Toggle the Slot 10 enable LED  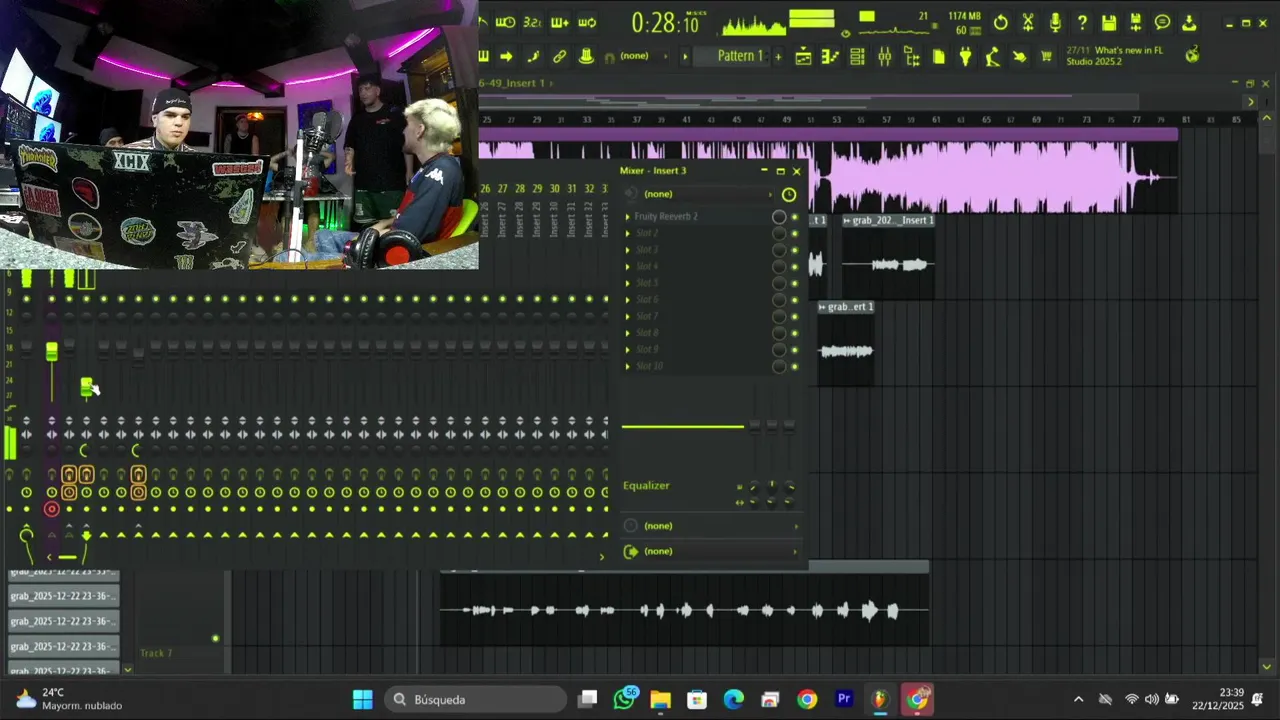[795, 366]
